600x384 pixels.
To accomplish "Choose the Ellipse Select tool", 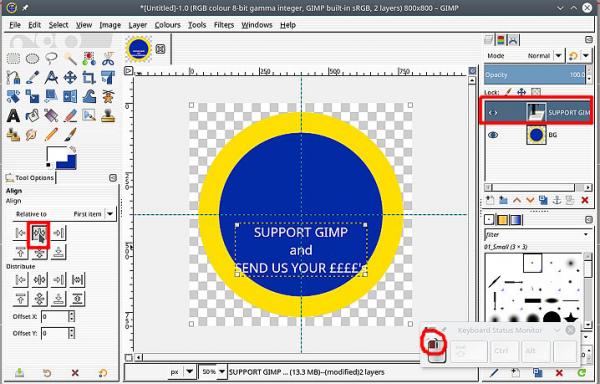I will pyautogui.click(x=33, y=59).
